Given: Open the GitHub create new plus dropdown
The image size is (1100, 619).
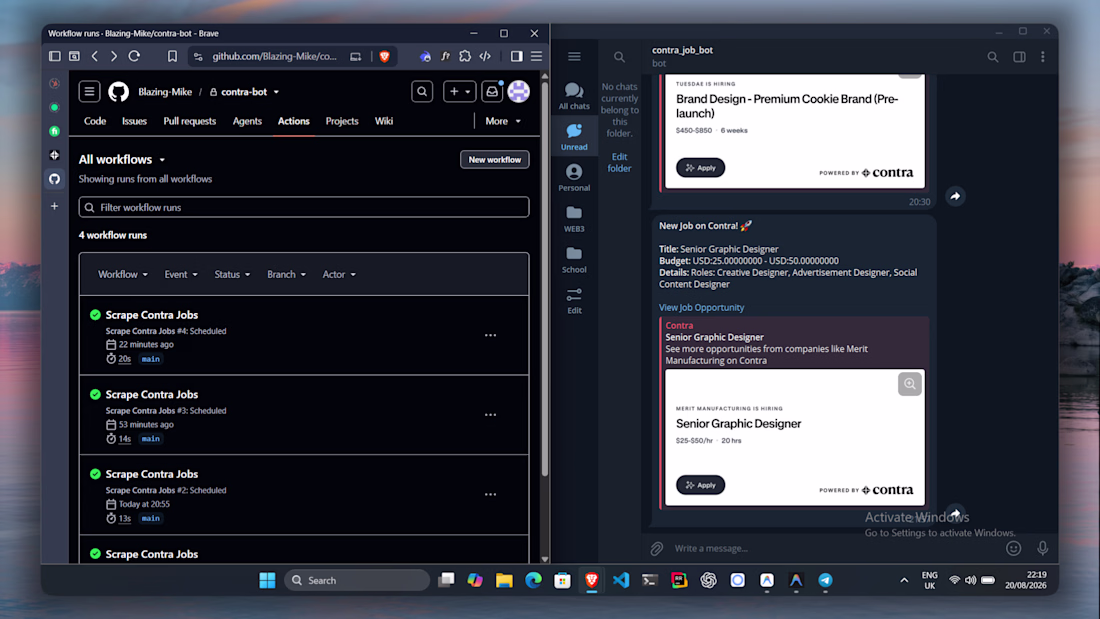Looking at the screenshot, I should pos(460,91).
